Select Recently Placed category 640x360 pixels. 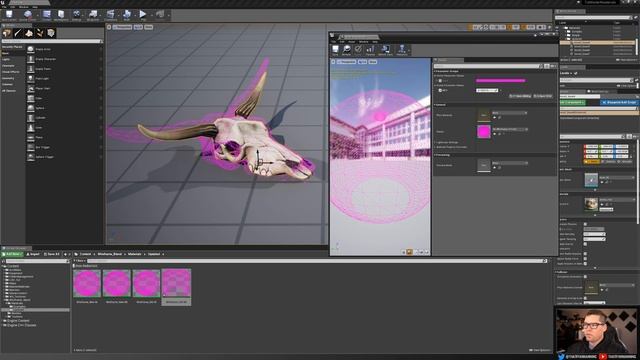pos(12,47)
